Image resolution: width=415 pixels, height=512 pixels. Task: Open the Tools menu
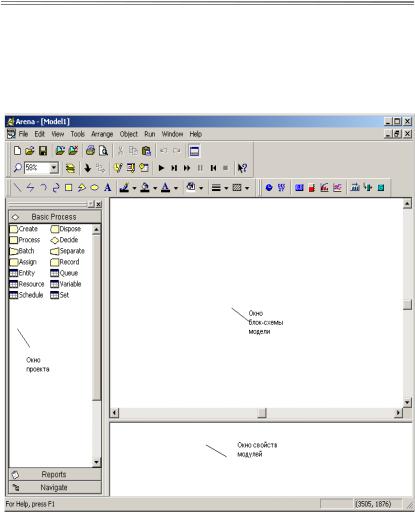(77, 134)
